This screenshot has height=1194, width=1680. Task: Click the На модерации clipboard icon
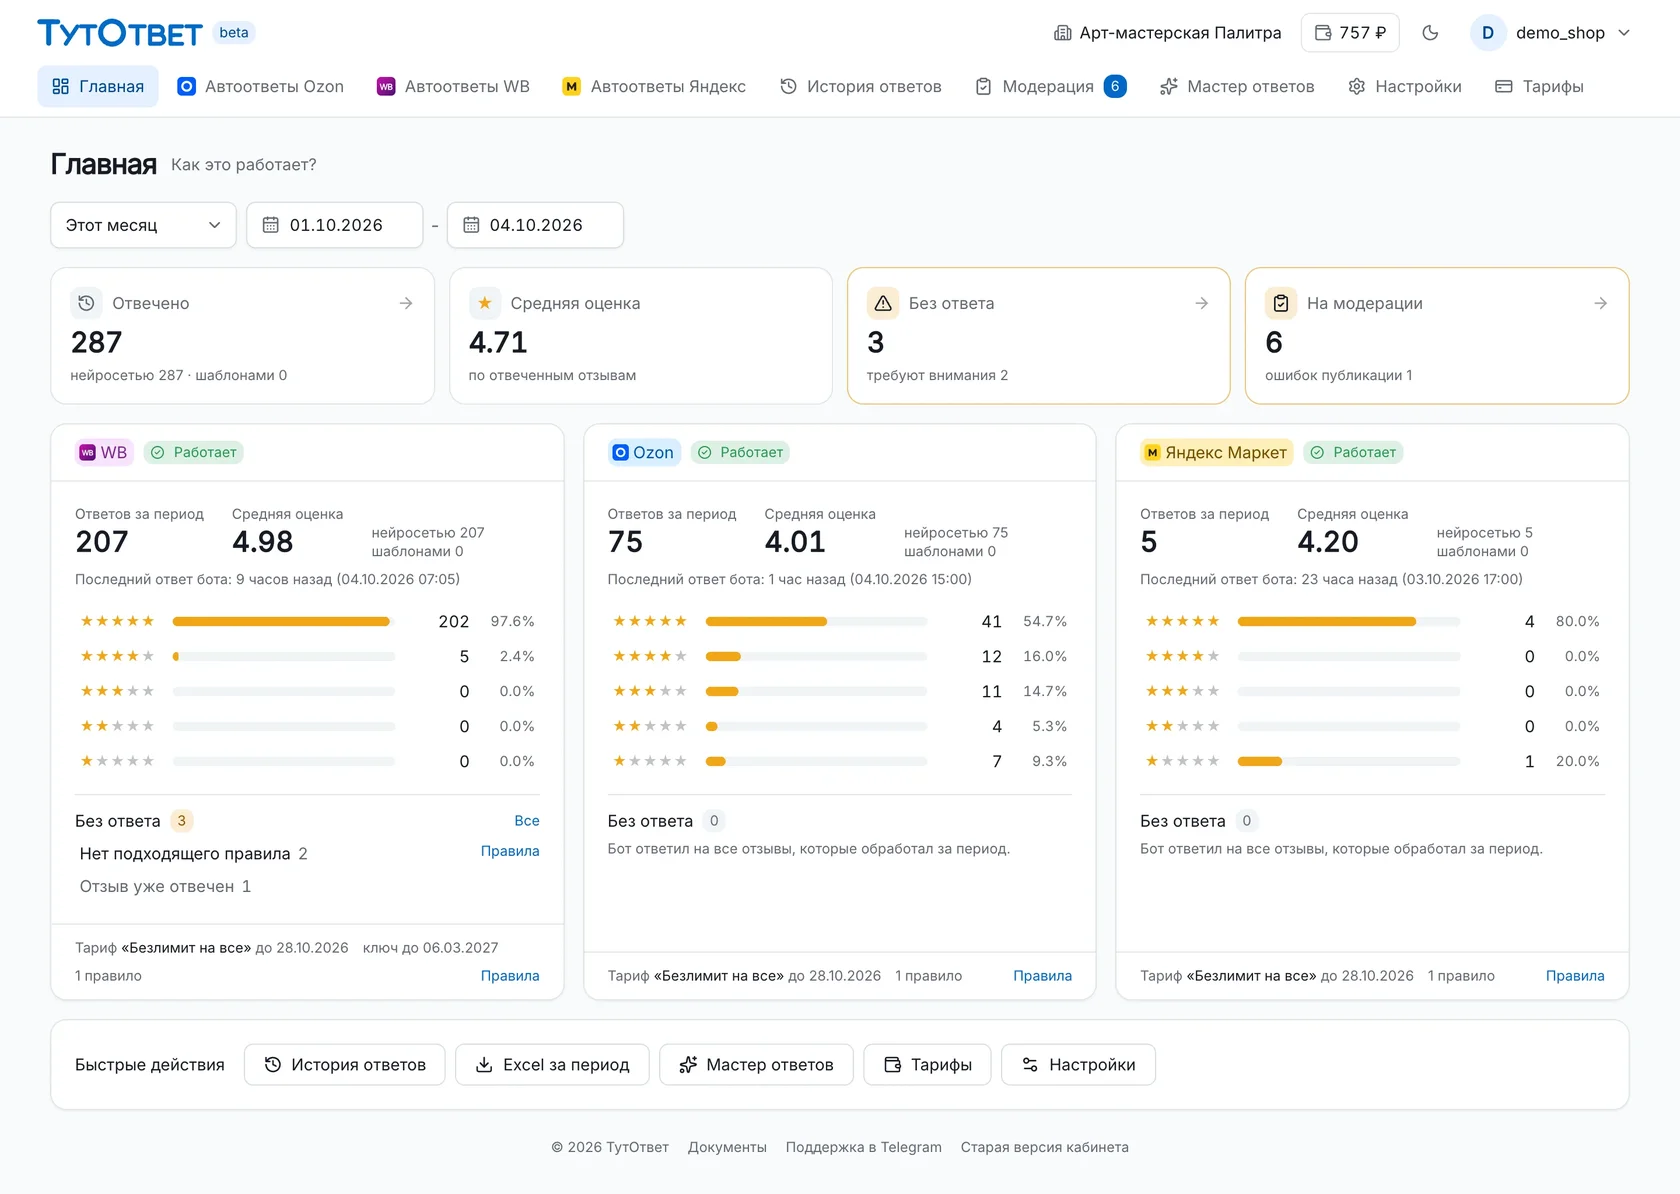(1281, 303)
